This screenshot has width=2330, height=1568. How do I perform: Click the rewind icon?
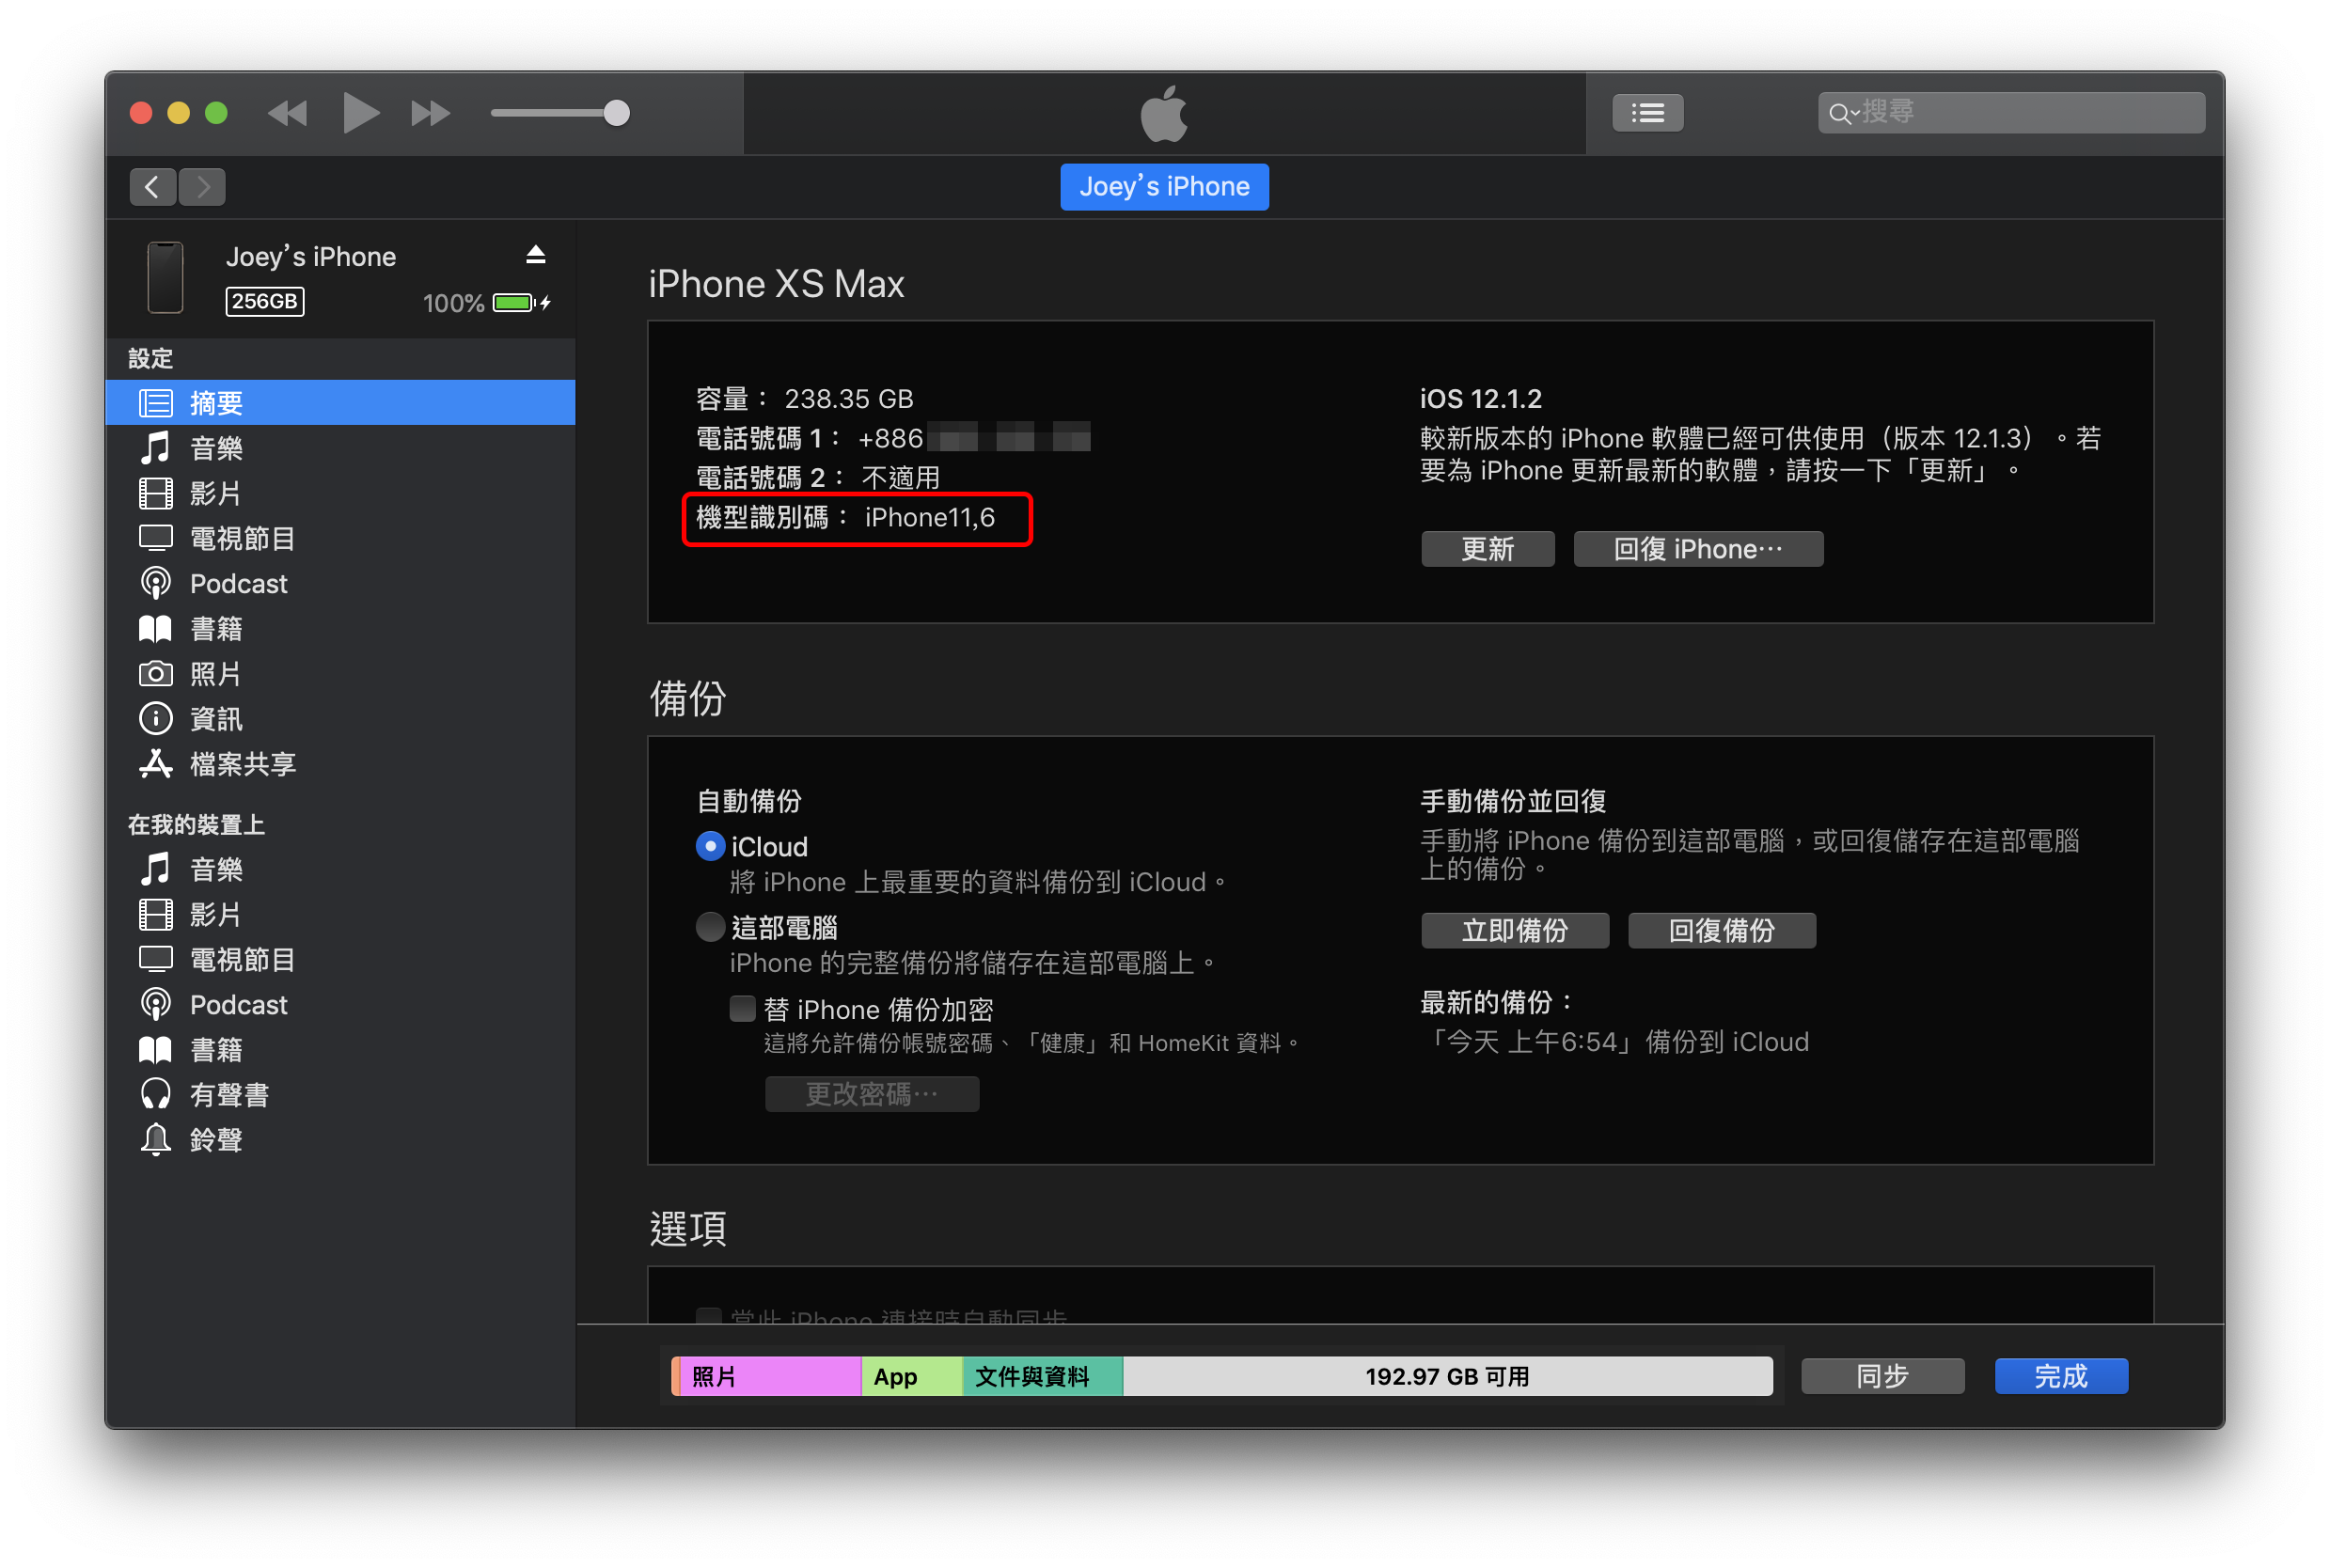pos(288,113)
